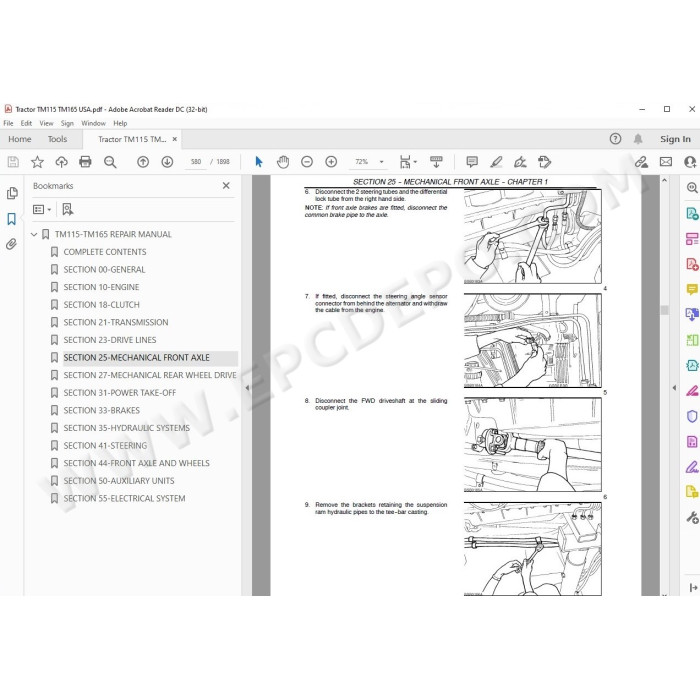Select SECTION 35-HYDRAULIC SYSTEMS bookmark
The width and height of the screenshot is (700, 700).
pos(126,428)
